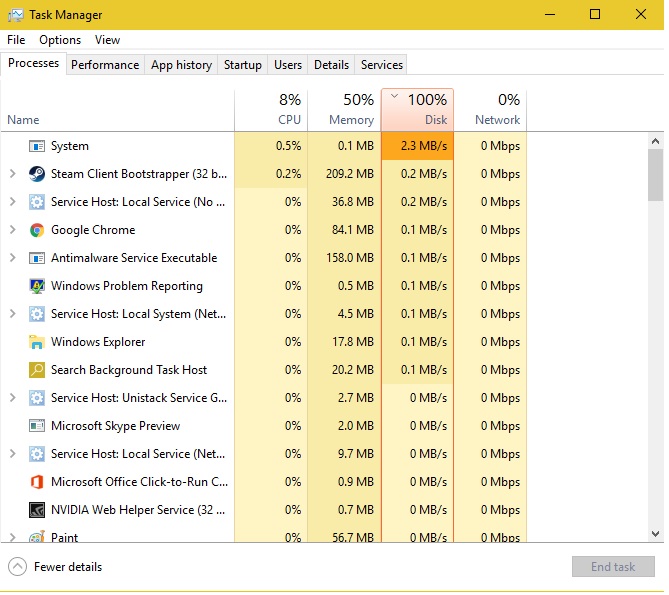The height and width of the screenshot is (595, 669).
Task: Sort processes by Memory column
Action: 344,110
